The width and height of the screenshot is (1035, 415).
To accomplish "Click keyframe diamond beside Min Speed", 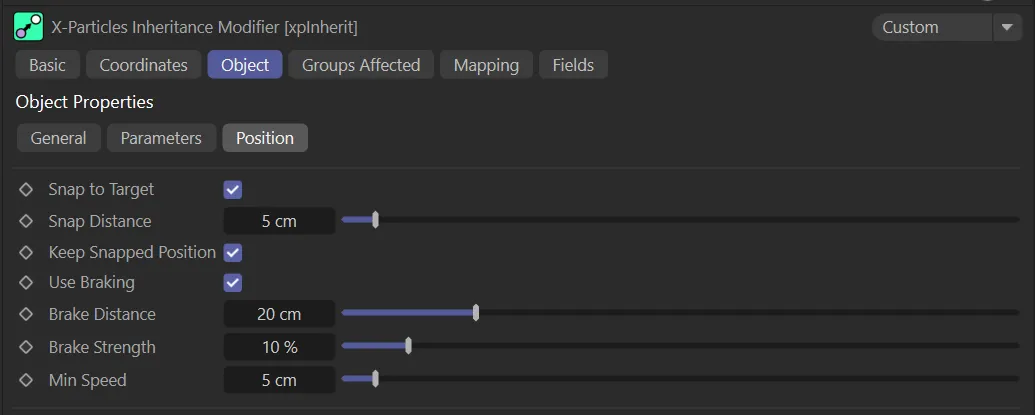I will point(26,380).
